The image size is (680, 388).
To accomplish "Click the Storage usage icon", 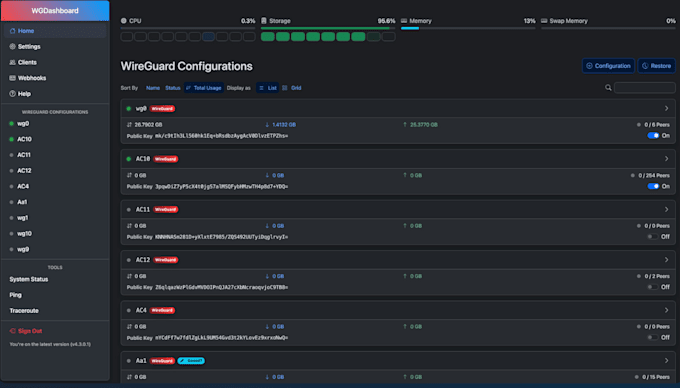I will pyautogui.click(x=264, y=20).
